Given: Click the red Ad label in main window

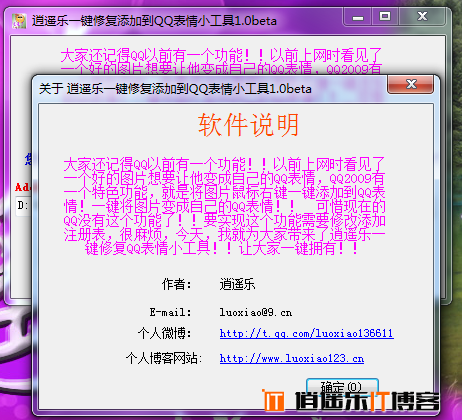Looking at the screenshot, I should click(x=23, y=187).
